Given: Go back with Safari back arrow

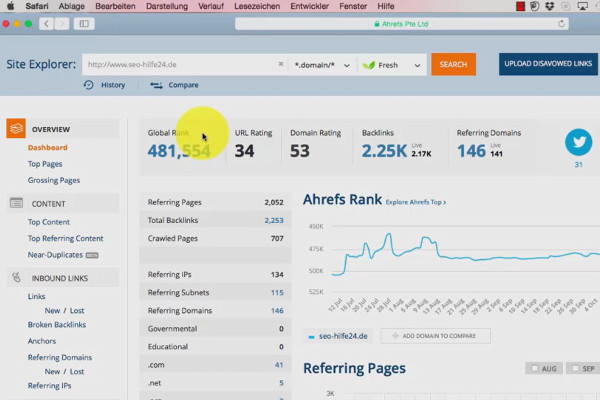Looking at the screenshot, I should tap(46, 24).
